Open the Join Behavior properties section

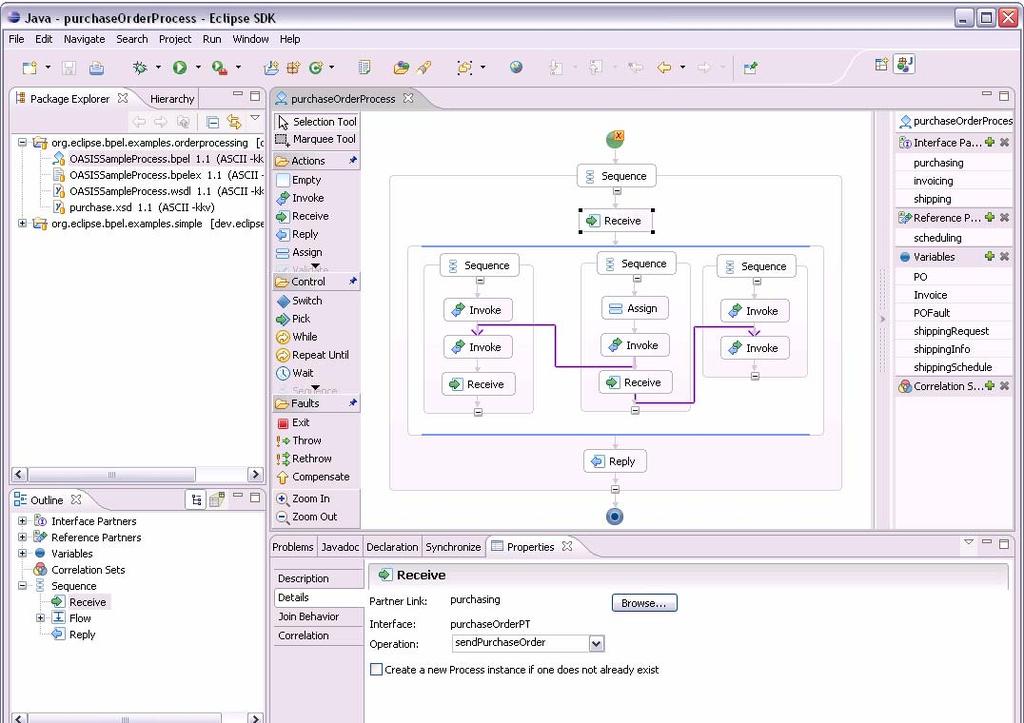(319, 617)
